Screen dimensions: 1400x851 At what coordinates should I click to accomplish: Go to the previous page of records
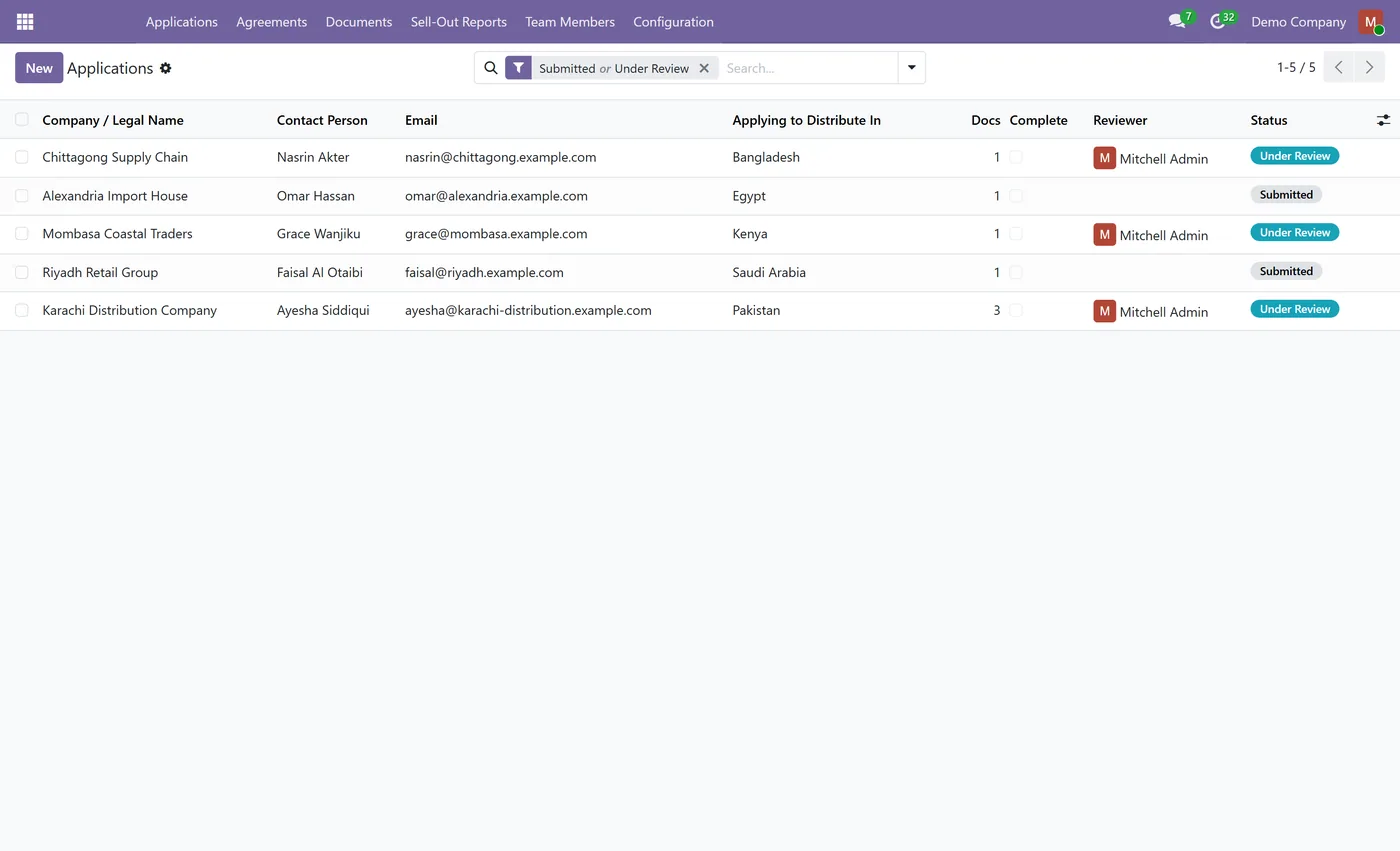tap(1339, 68)
